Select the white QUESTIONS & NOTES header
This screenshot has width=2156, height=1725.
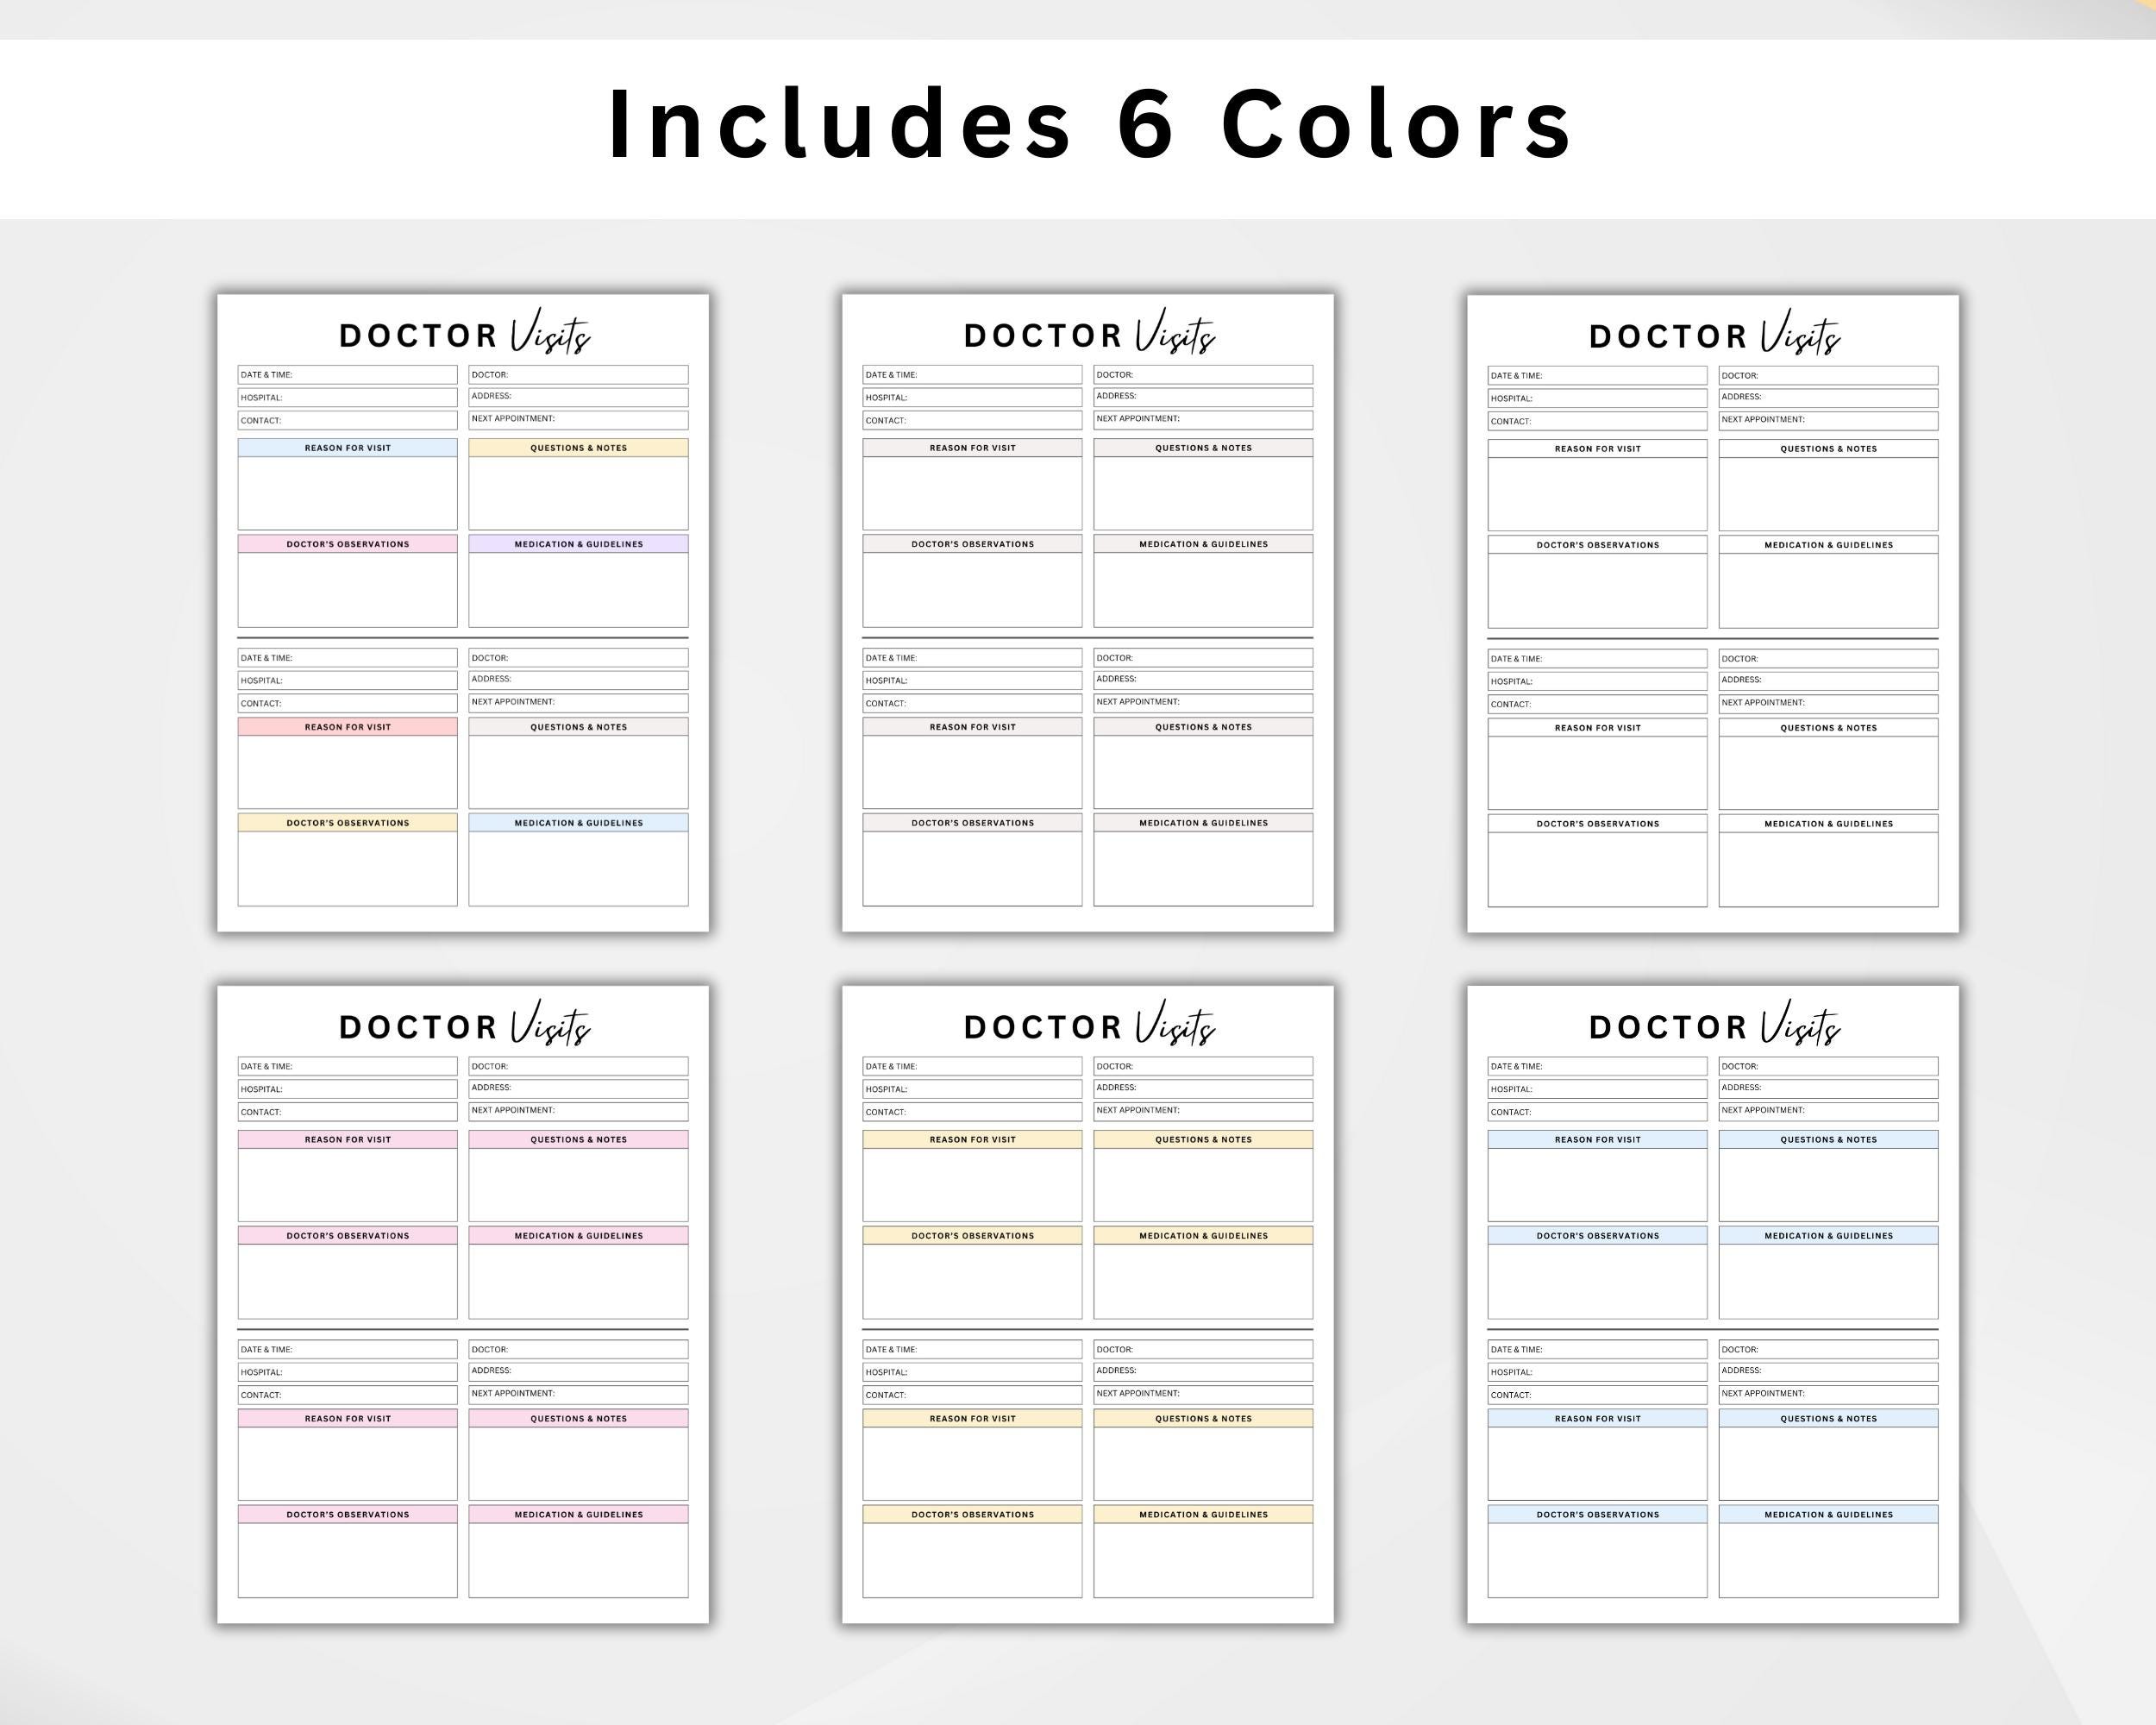[1828, 448]
